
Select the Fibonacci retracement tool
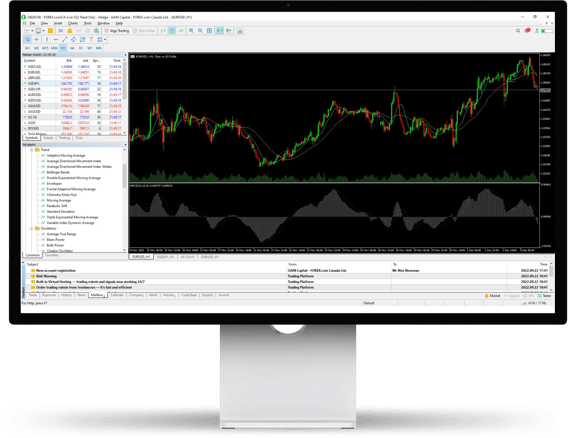tap(82, 39)
